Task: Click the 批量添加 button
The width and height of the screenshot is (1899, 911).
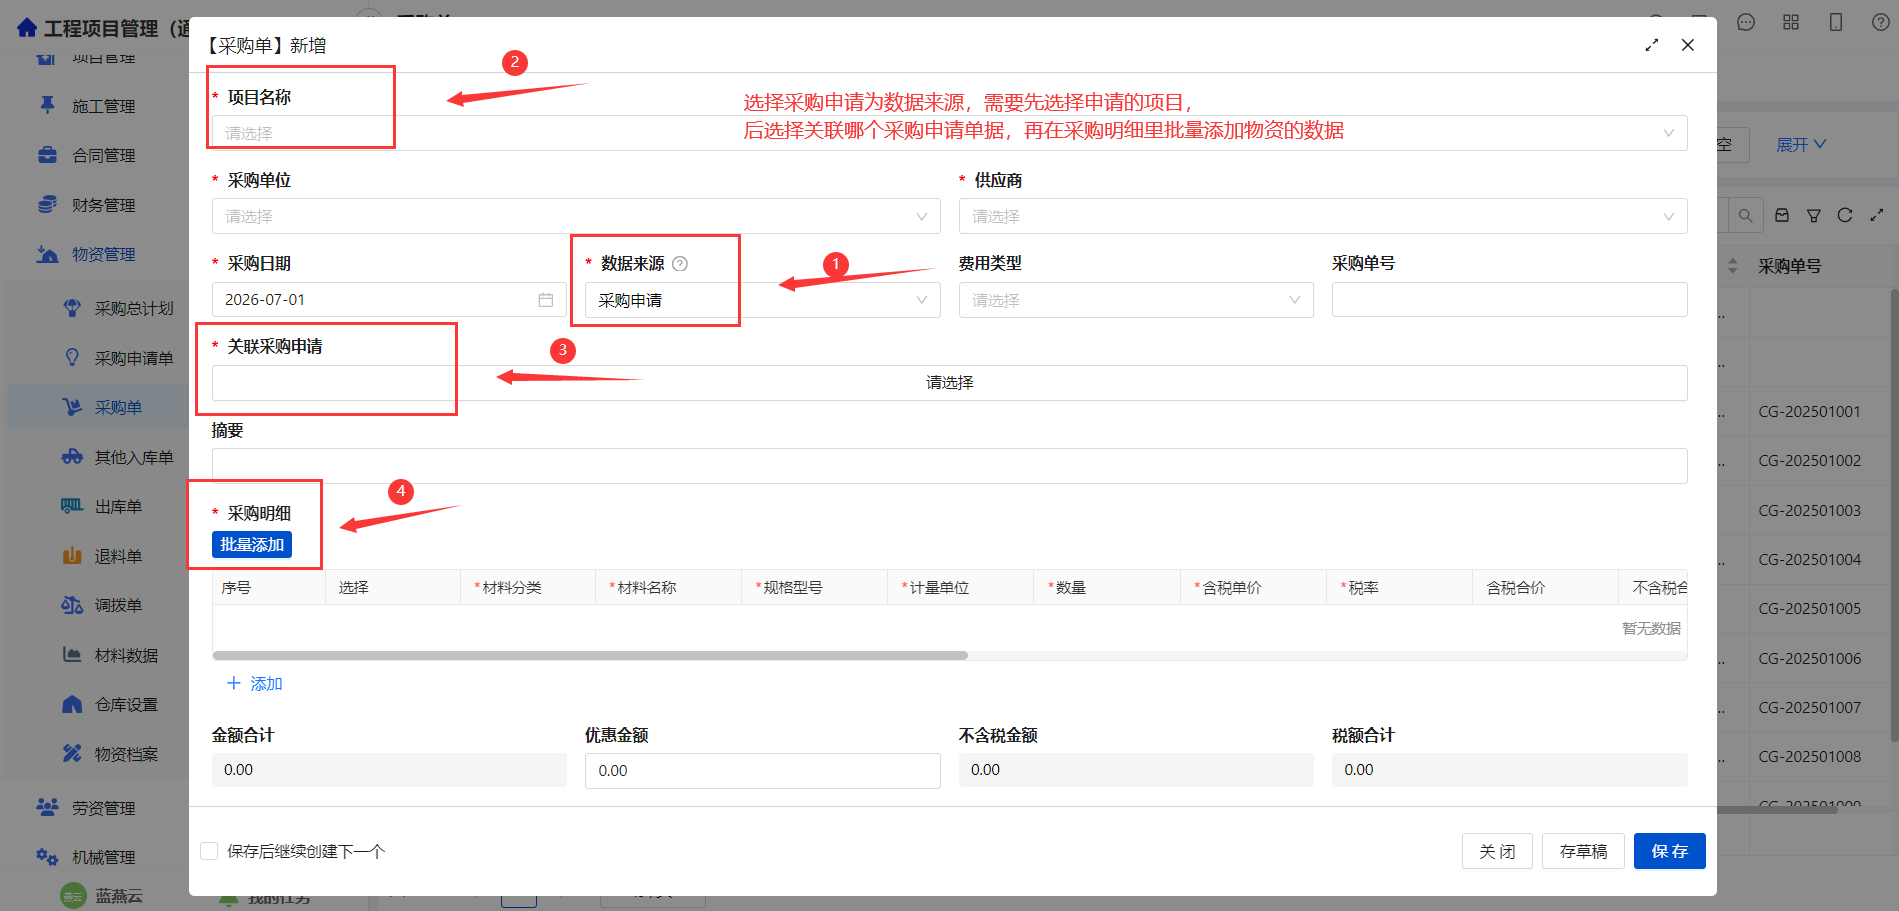Action: (252, 545)
